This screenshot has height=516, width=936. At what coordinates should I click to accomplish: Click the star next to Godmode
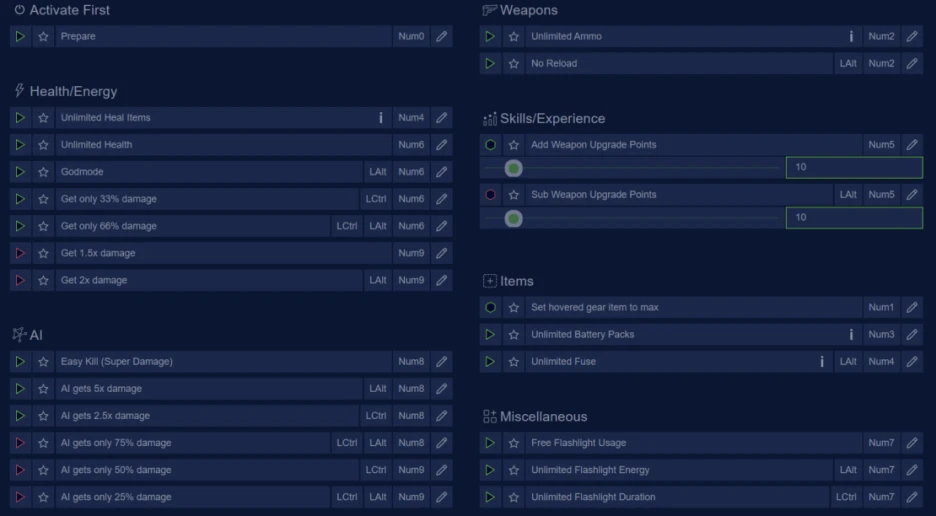point(43,172)
